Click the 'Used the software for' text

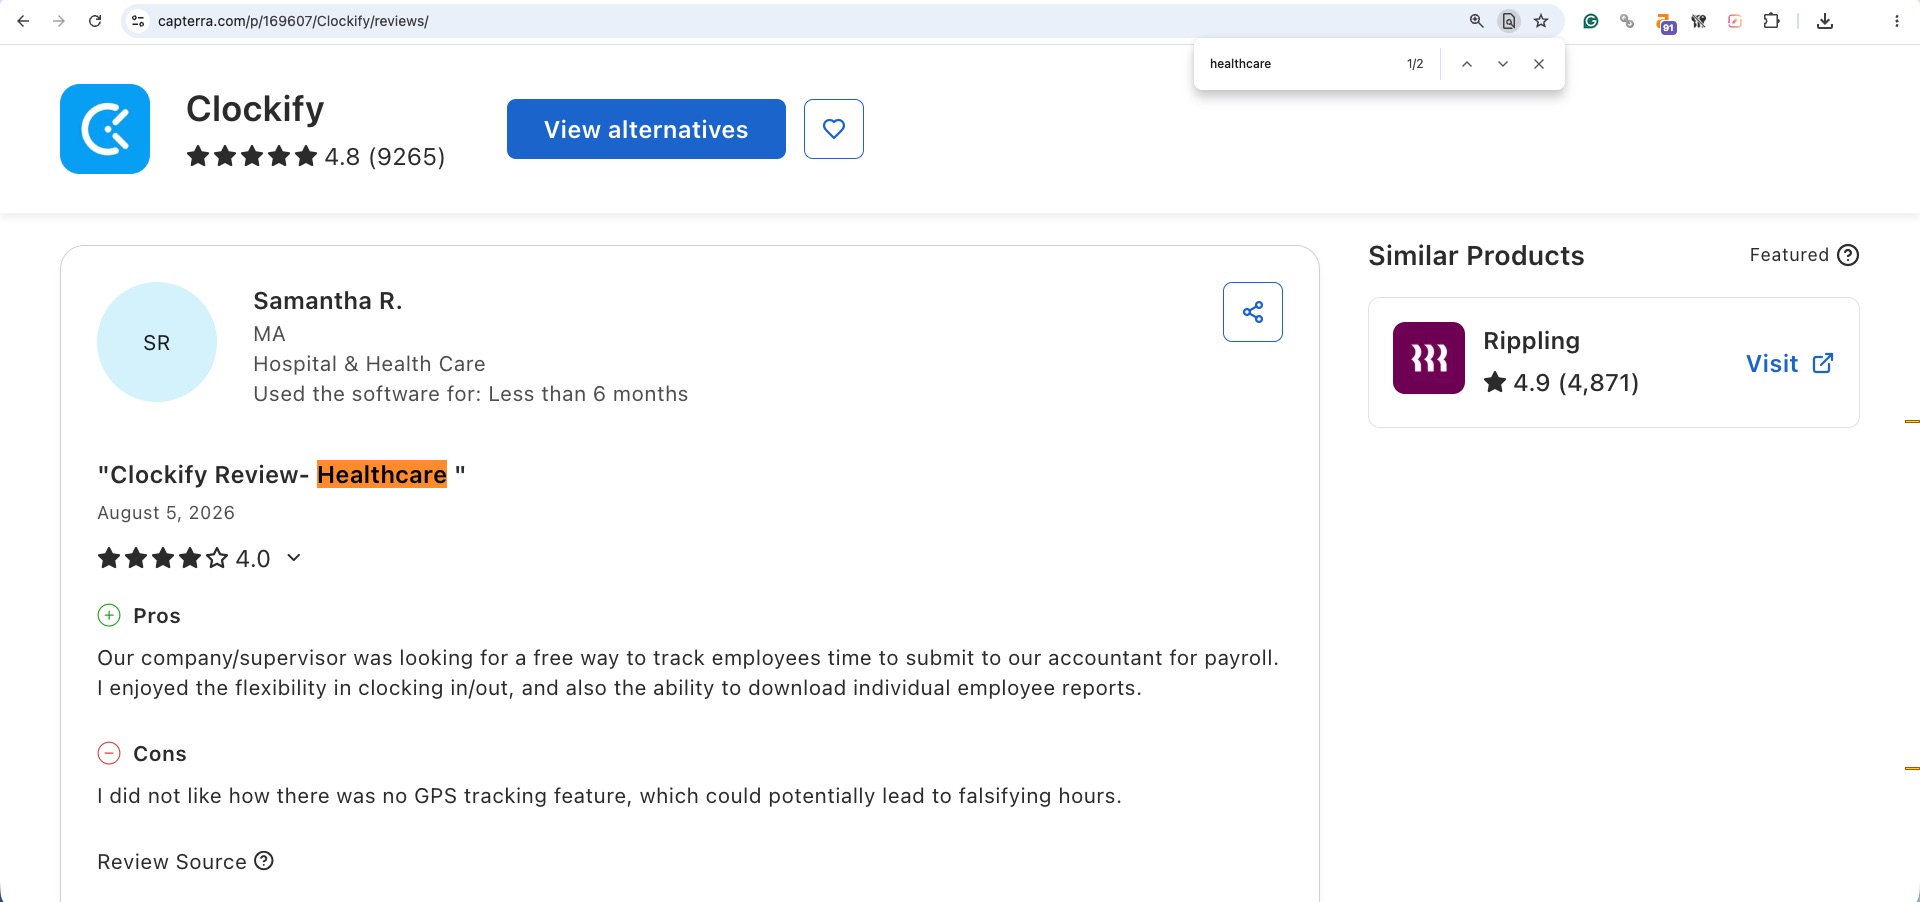pyautogui.click(x=470, y=394)
